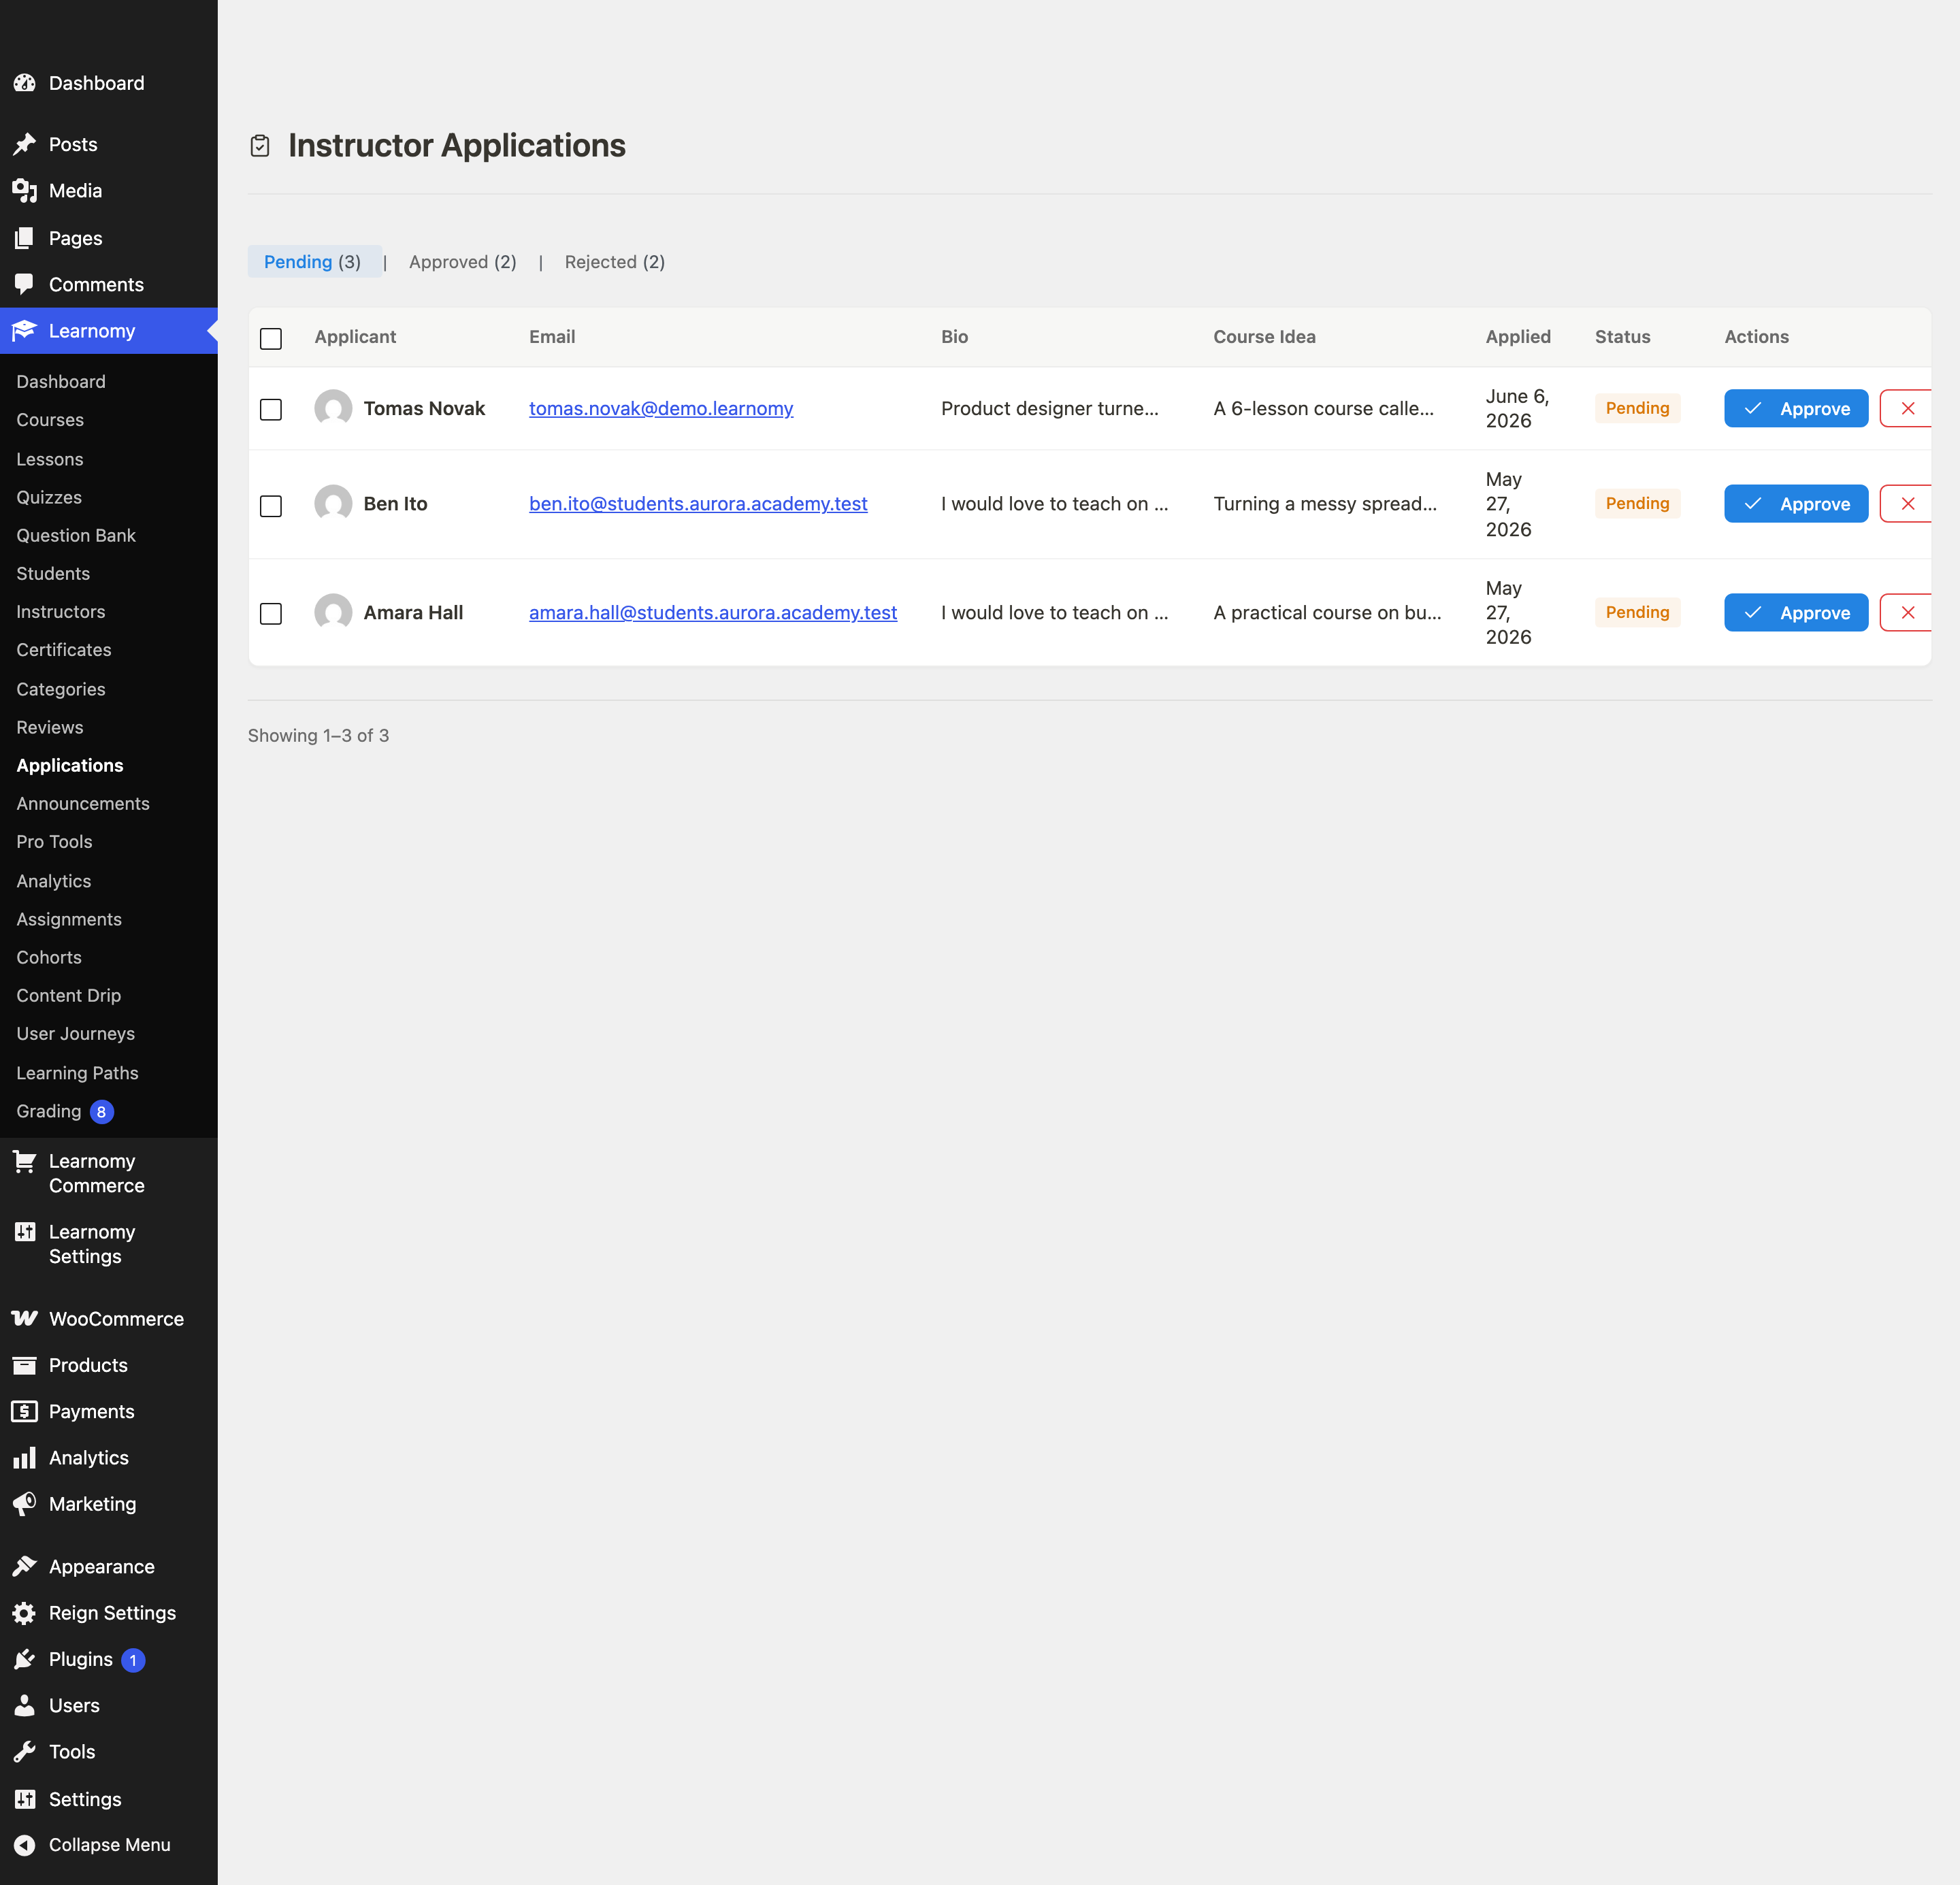Click the Tools wrench icon
The height and width of the screenshot is (1885, 1960).
(25, 1752)
